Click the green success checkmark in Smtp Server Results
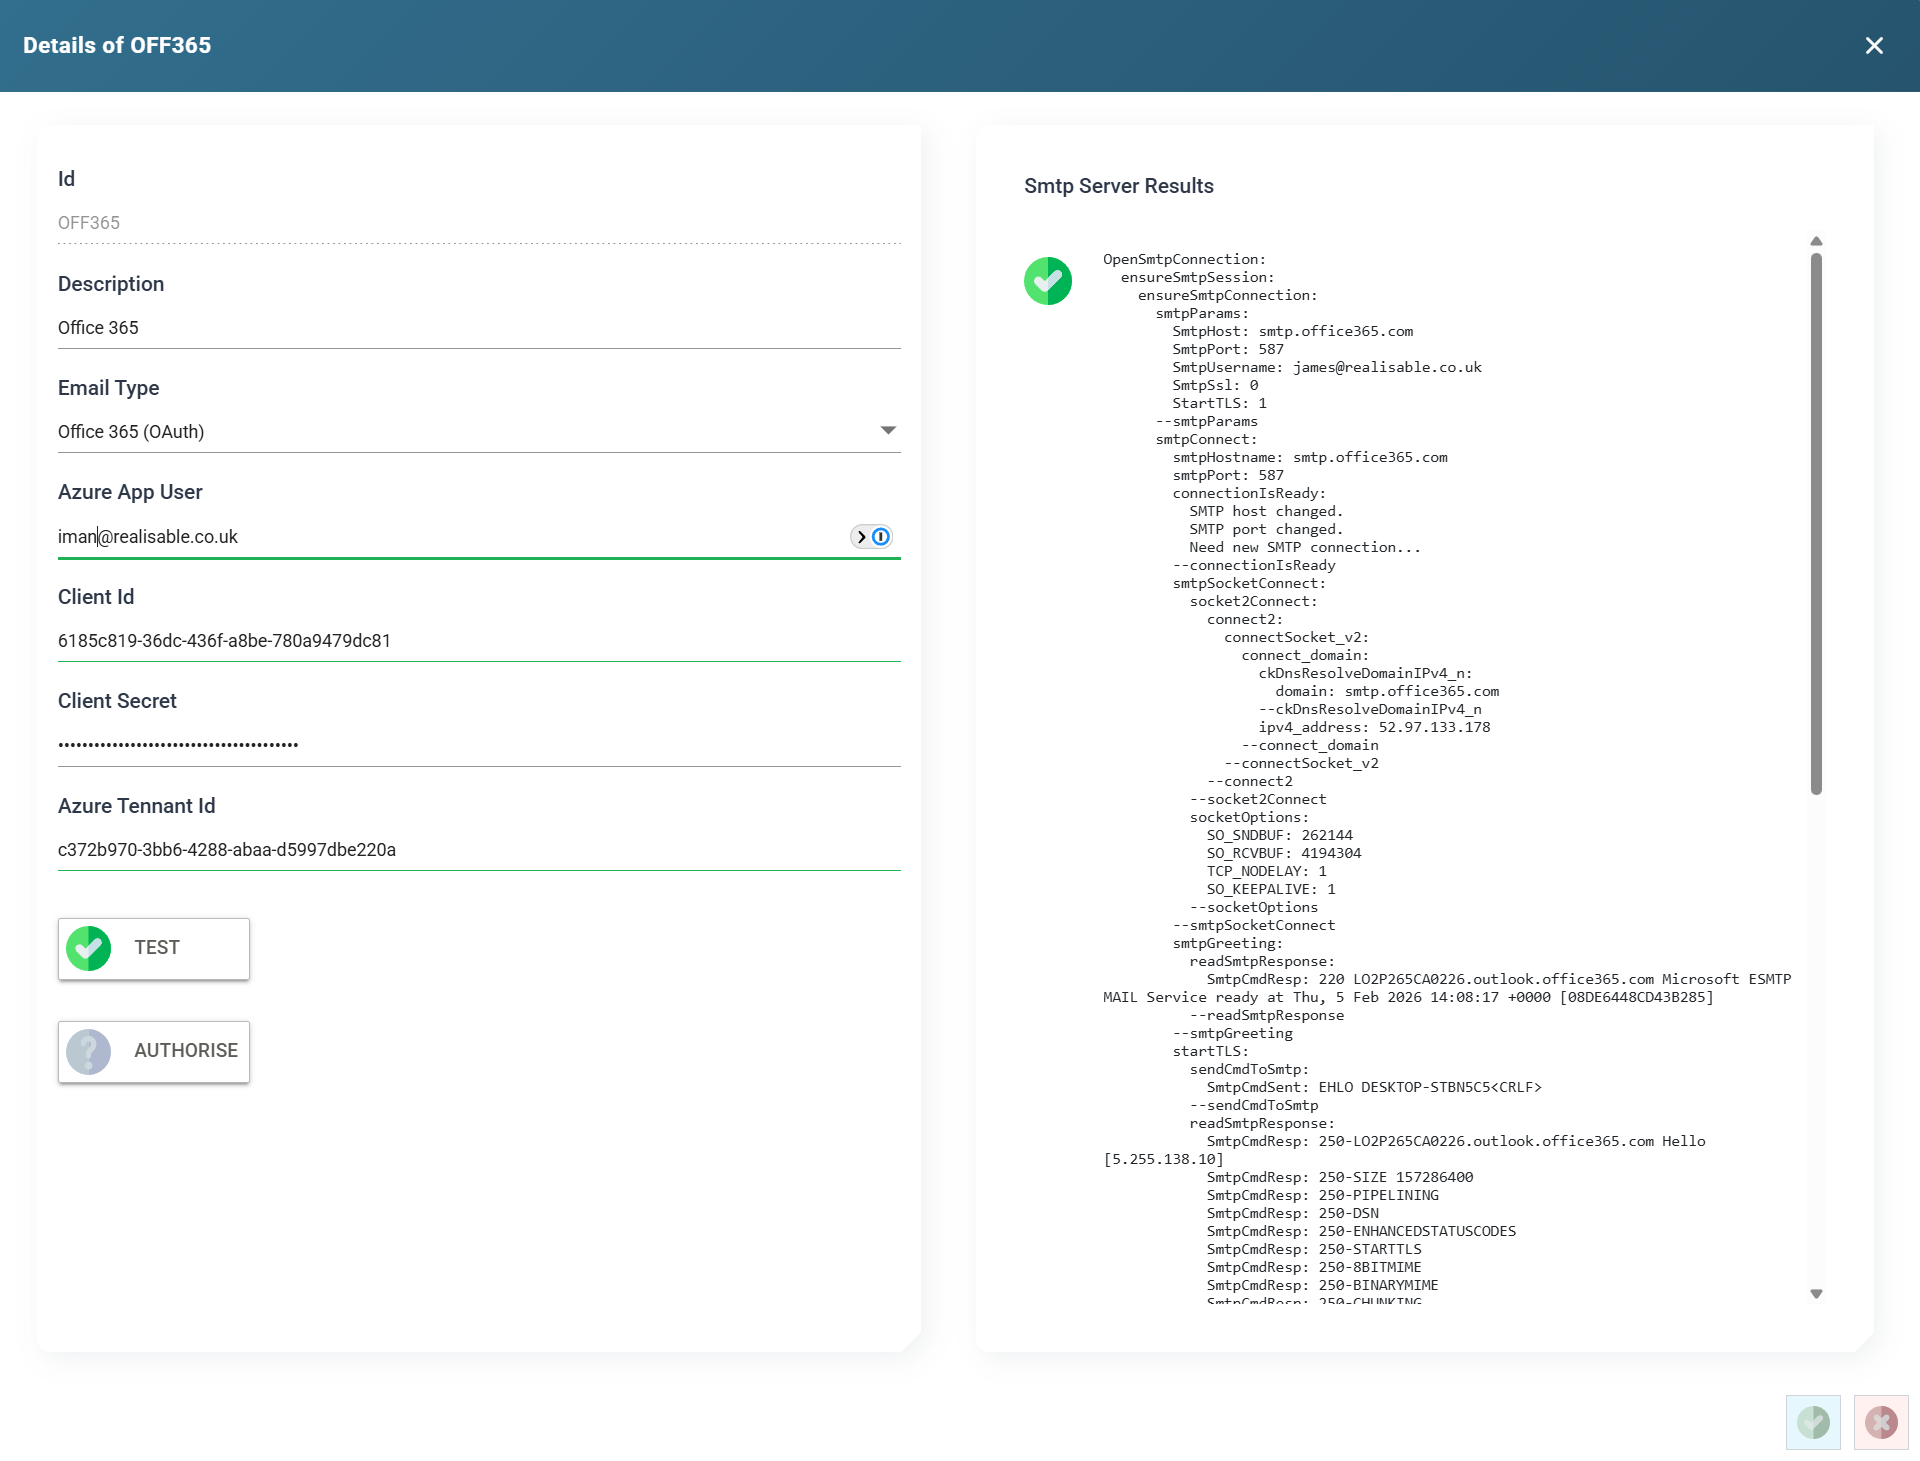The image size is (1920, 1461). [x=1048, y=281]
